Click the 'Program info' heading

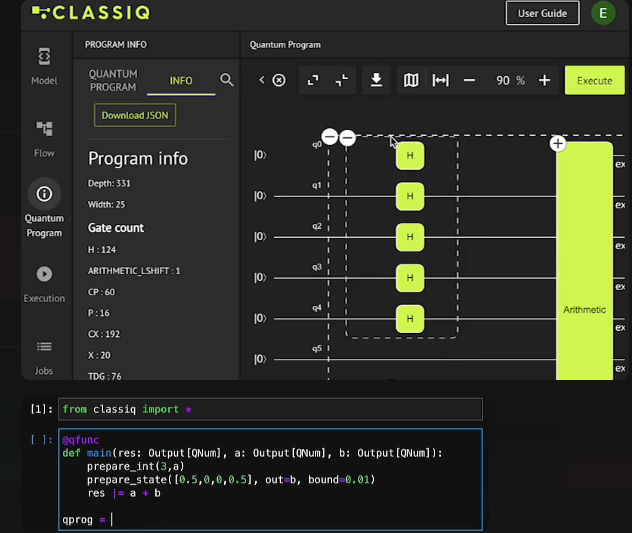click(138, 158)
